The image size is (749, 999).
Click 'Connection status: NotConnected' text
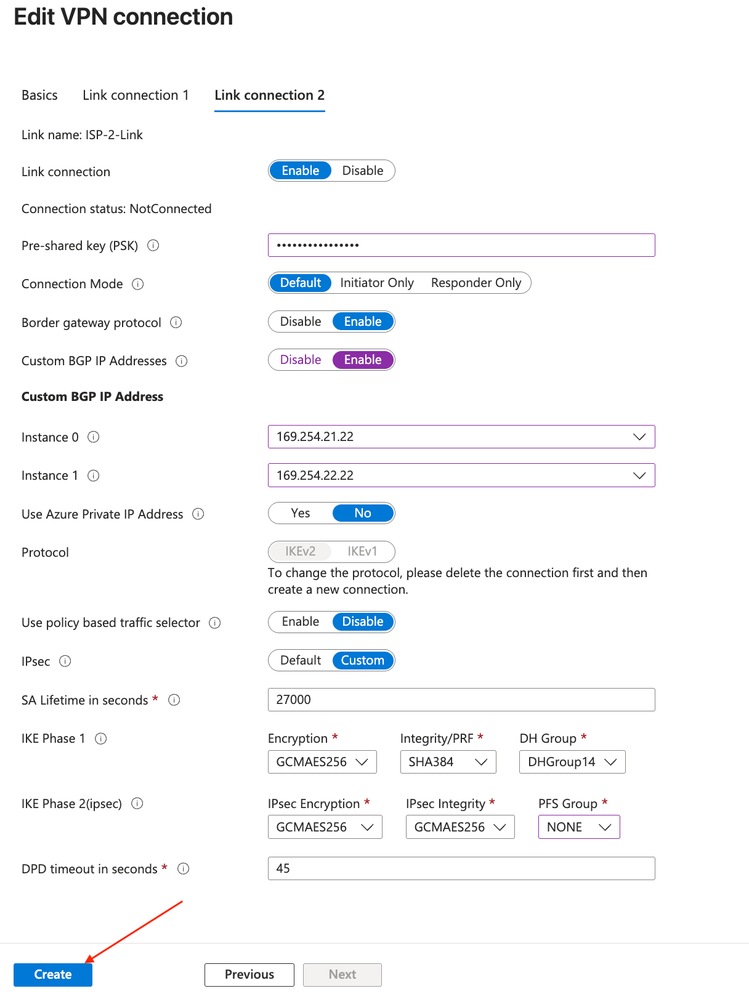pyautogui.click(x=117, y=209)
